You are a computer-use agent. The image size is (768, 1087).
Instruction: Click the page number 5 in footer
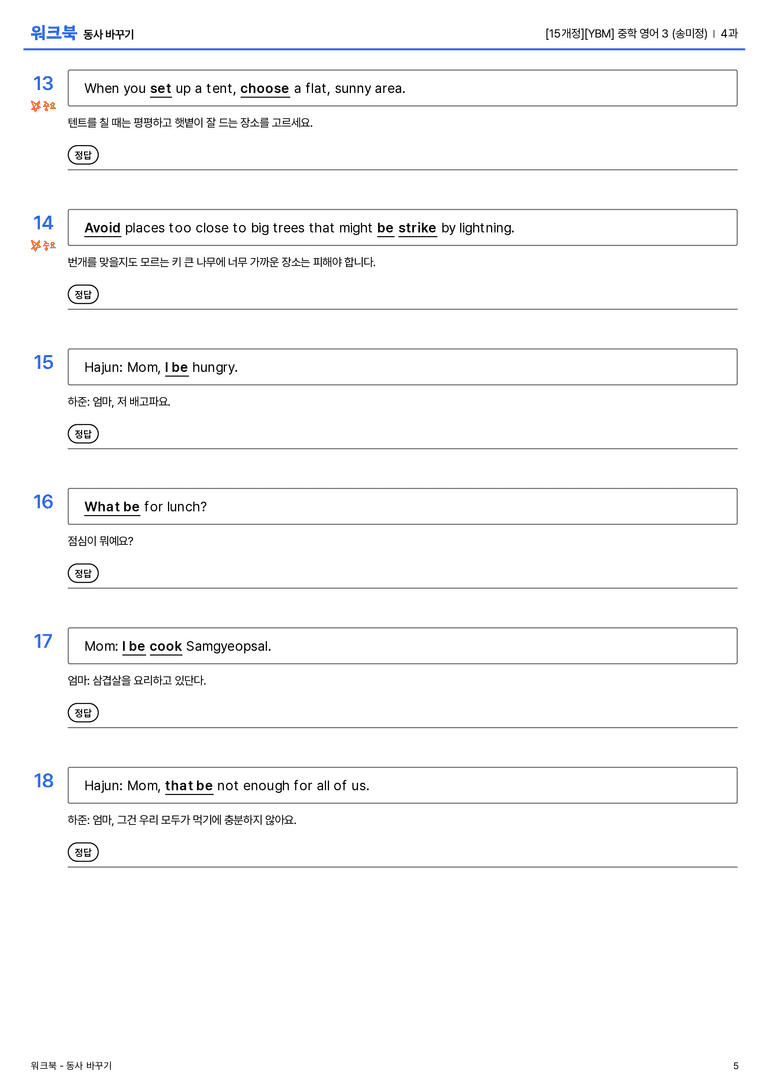735,1066
